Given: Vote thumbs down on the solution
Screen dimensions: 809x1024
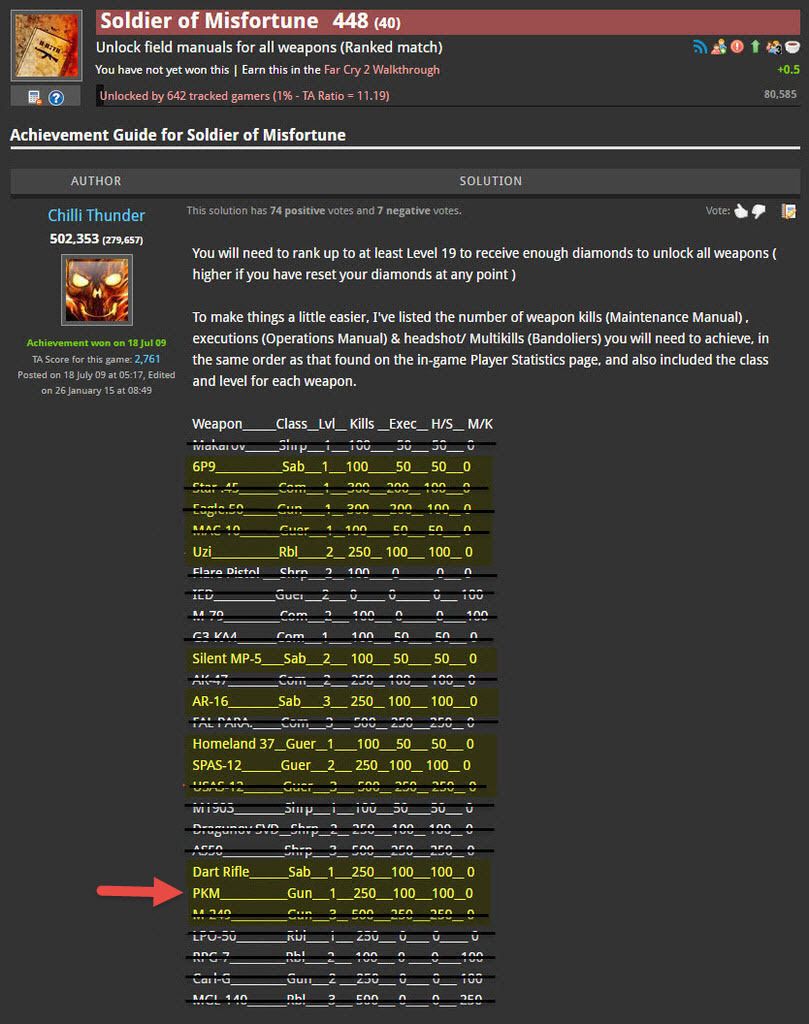Looking at the screenshot, I should tap(759, 212).
